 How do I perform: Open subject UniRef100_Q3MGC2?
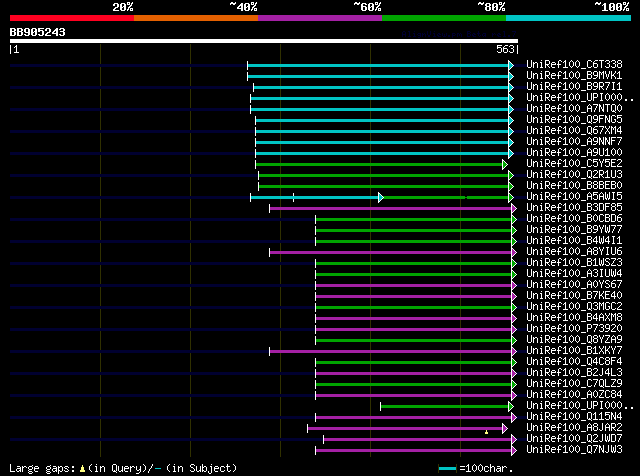pyautogui.click(x=574, y=307)
